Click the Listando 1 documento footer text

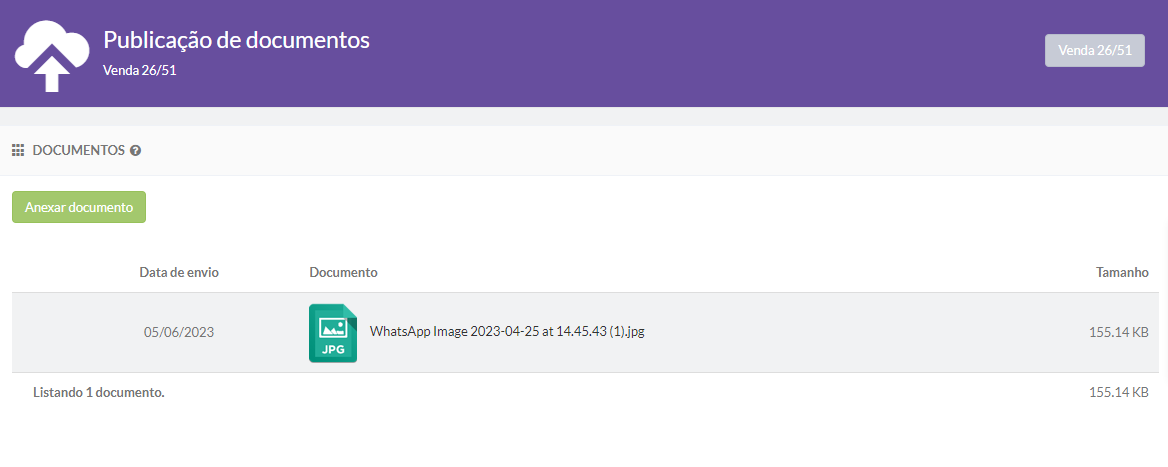coord(98,392)
